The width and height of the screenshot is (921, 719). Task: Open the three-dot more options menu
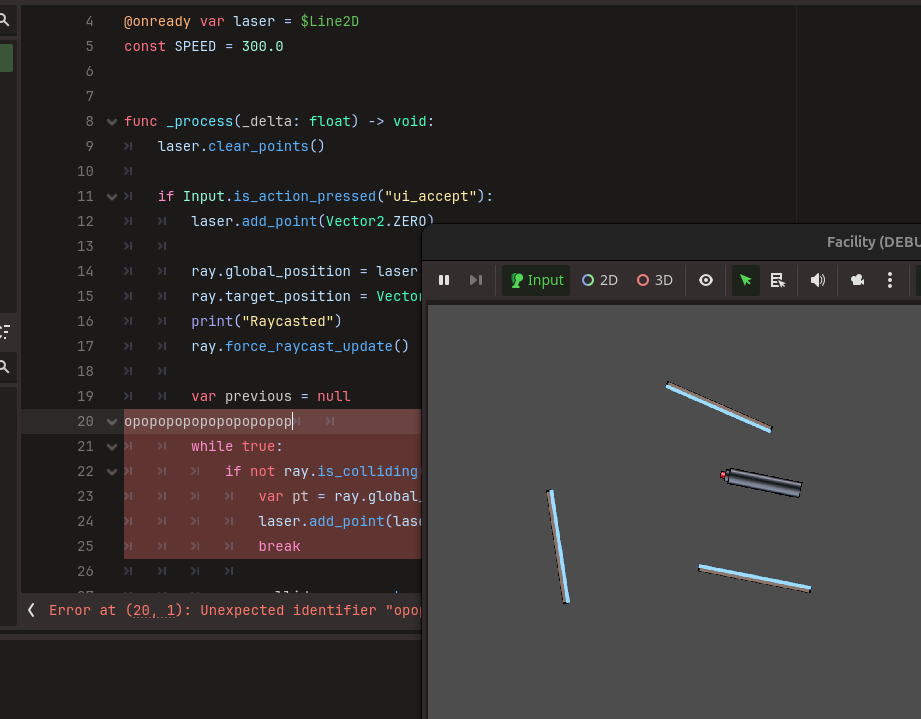click(x=890, y=280)
